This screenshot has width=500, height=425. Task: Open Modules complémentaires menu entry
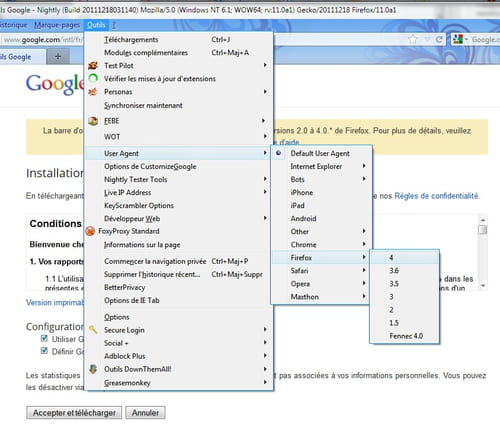coord(179,52)
